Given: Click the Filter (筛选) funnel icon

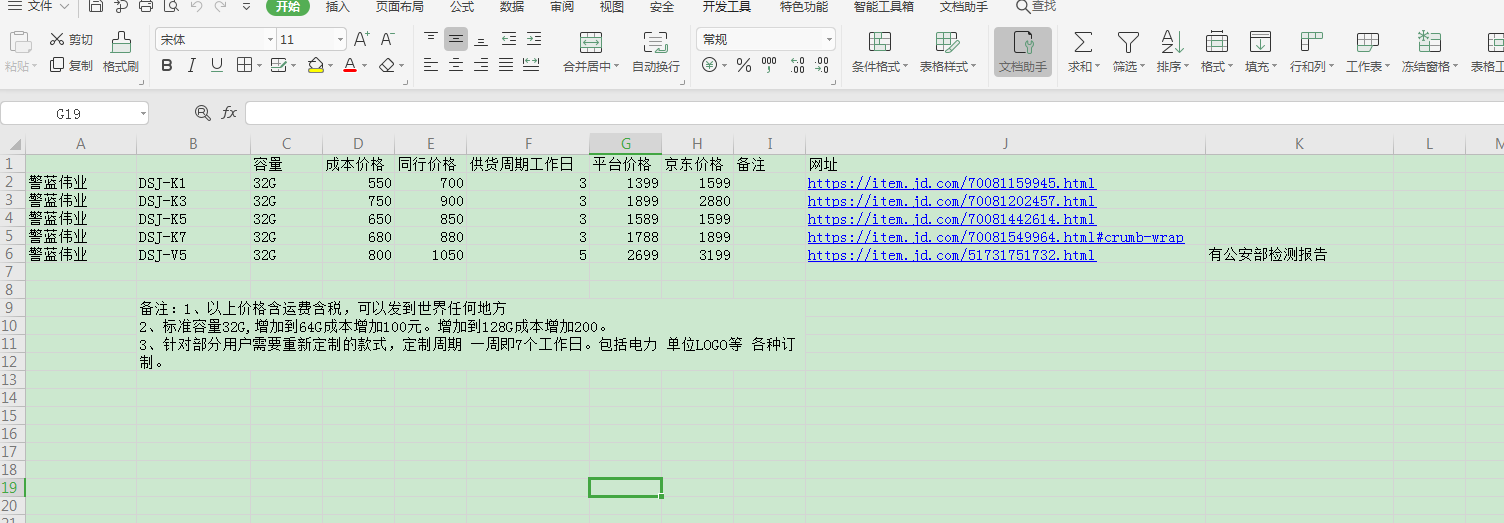Looking at the screenshot, I should [1127, 42].
